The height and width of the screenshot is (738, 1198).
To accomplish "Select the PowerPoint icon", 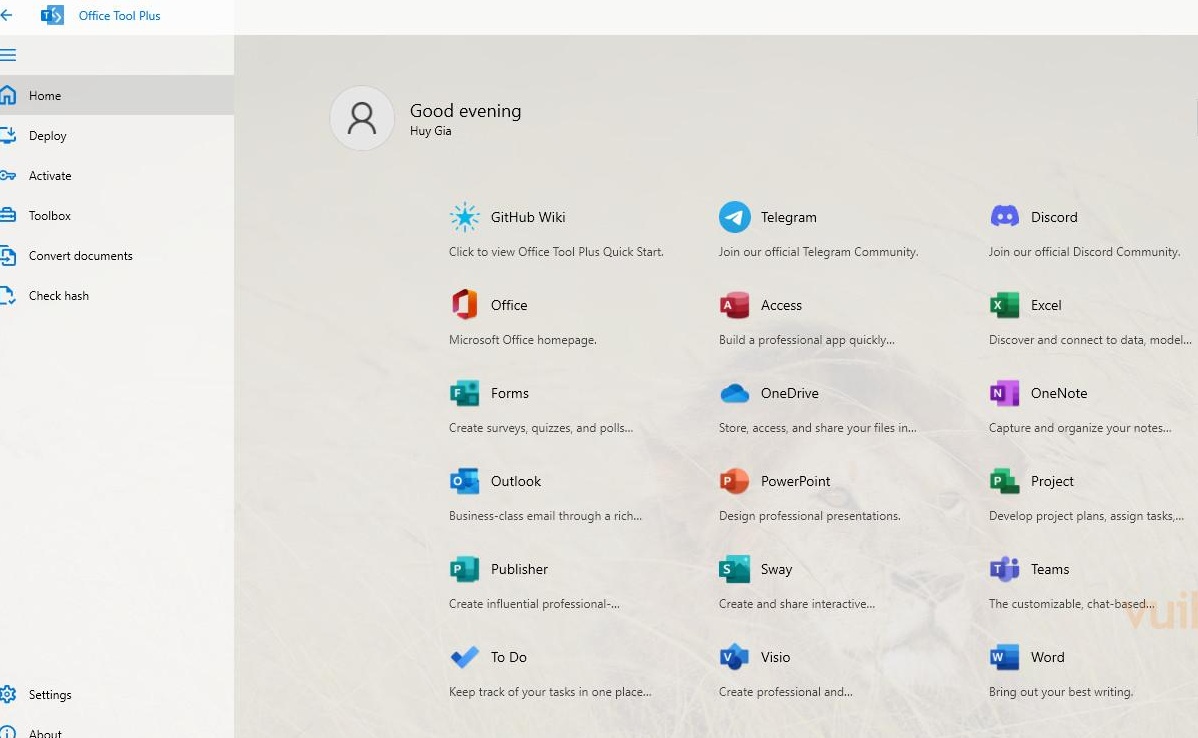I will (734, 481).
